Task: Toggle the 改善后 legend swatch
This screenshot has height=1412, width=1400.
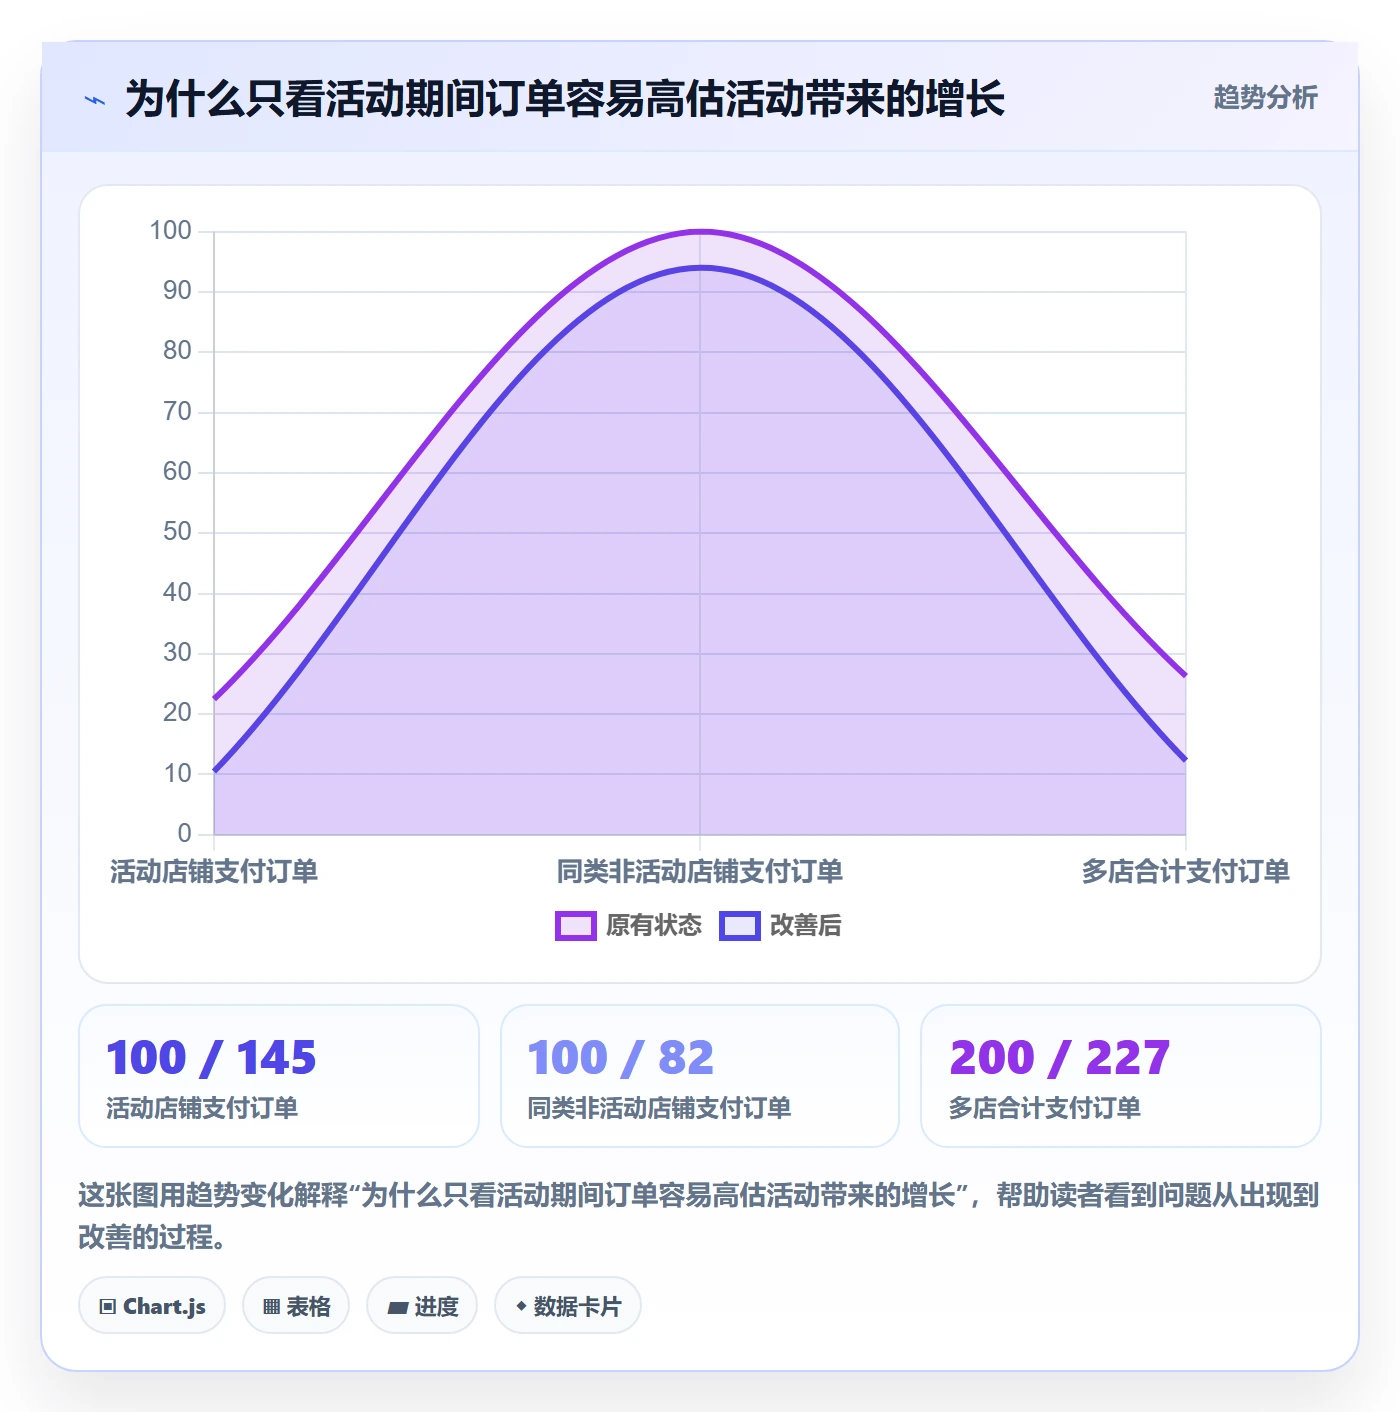Action: (x=740, y=926)
